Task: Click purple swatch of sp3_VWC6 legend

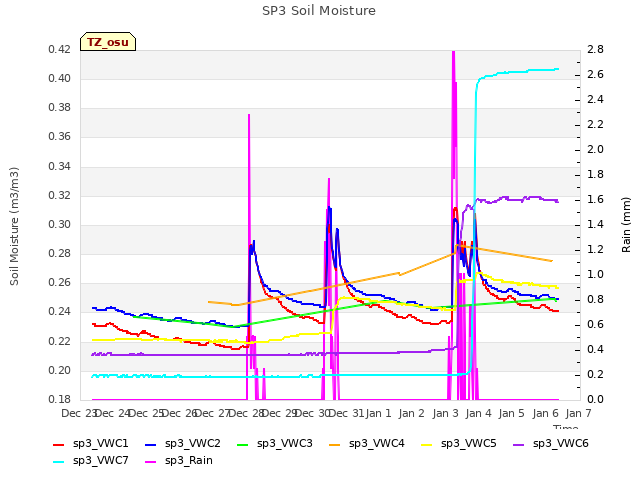Action: (x=519, y=444)
